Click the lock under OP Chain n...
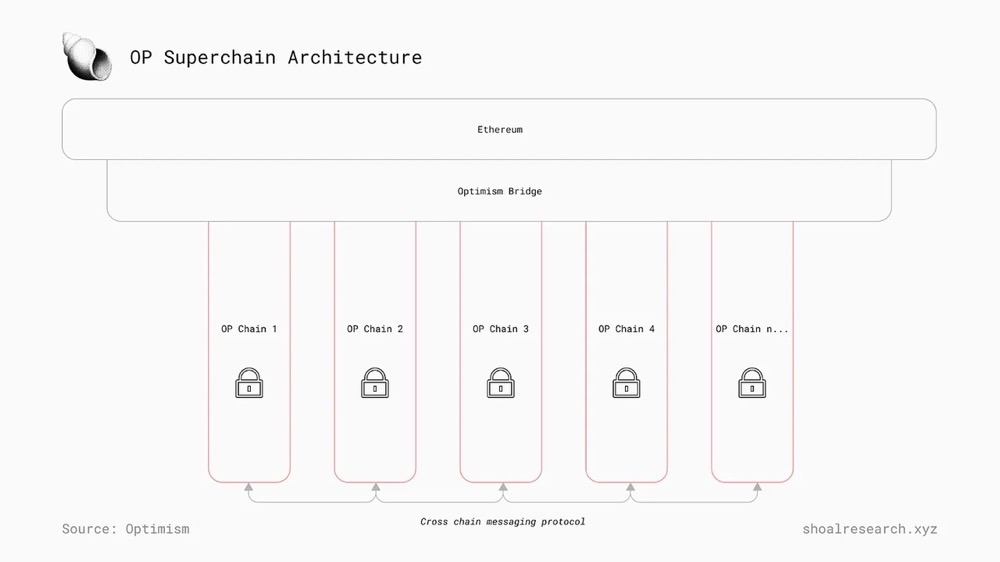Image resolution: width=1000 pixels, height=562 pixels. point(752,383)
